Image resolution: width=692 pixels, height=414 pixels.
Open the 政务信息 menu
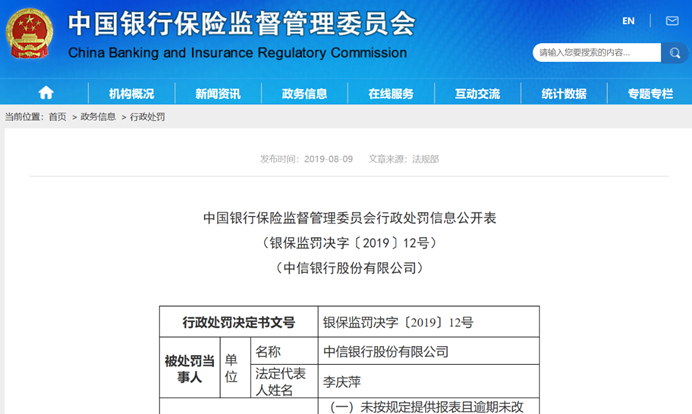pos(305,94)
